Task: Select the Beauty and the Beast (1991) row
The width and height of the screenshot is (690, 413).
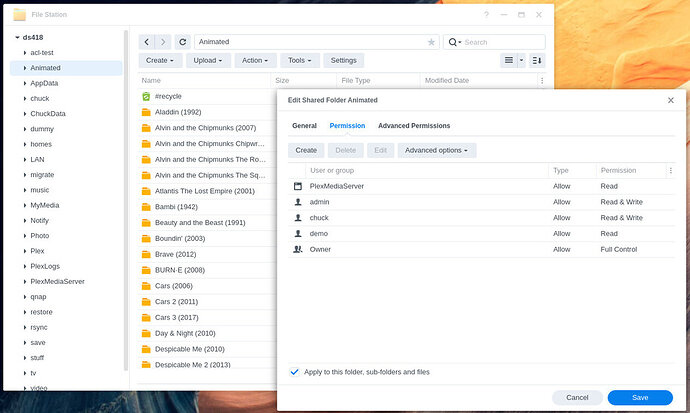Action: point(207,223)
